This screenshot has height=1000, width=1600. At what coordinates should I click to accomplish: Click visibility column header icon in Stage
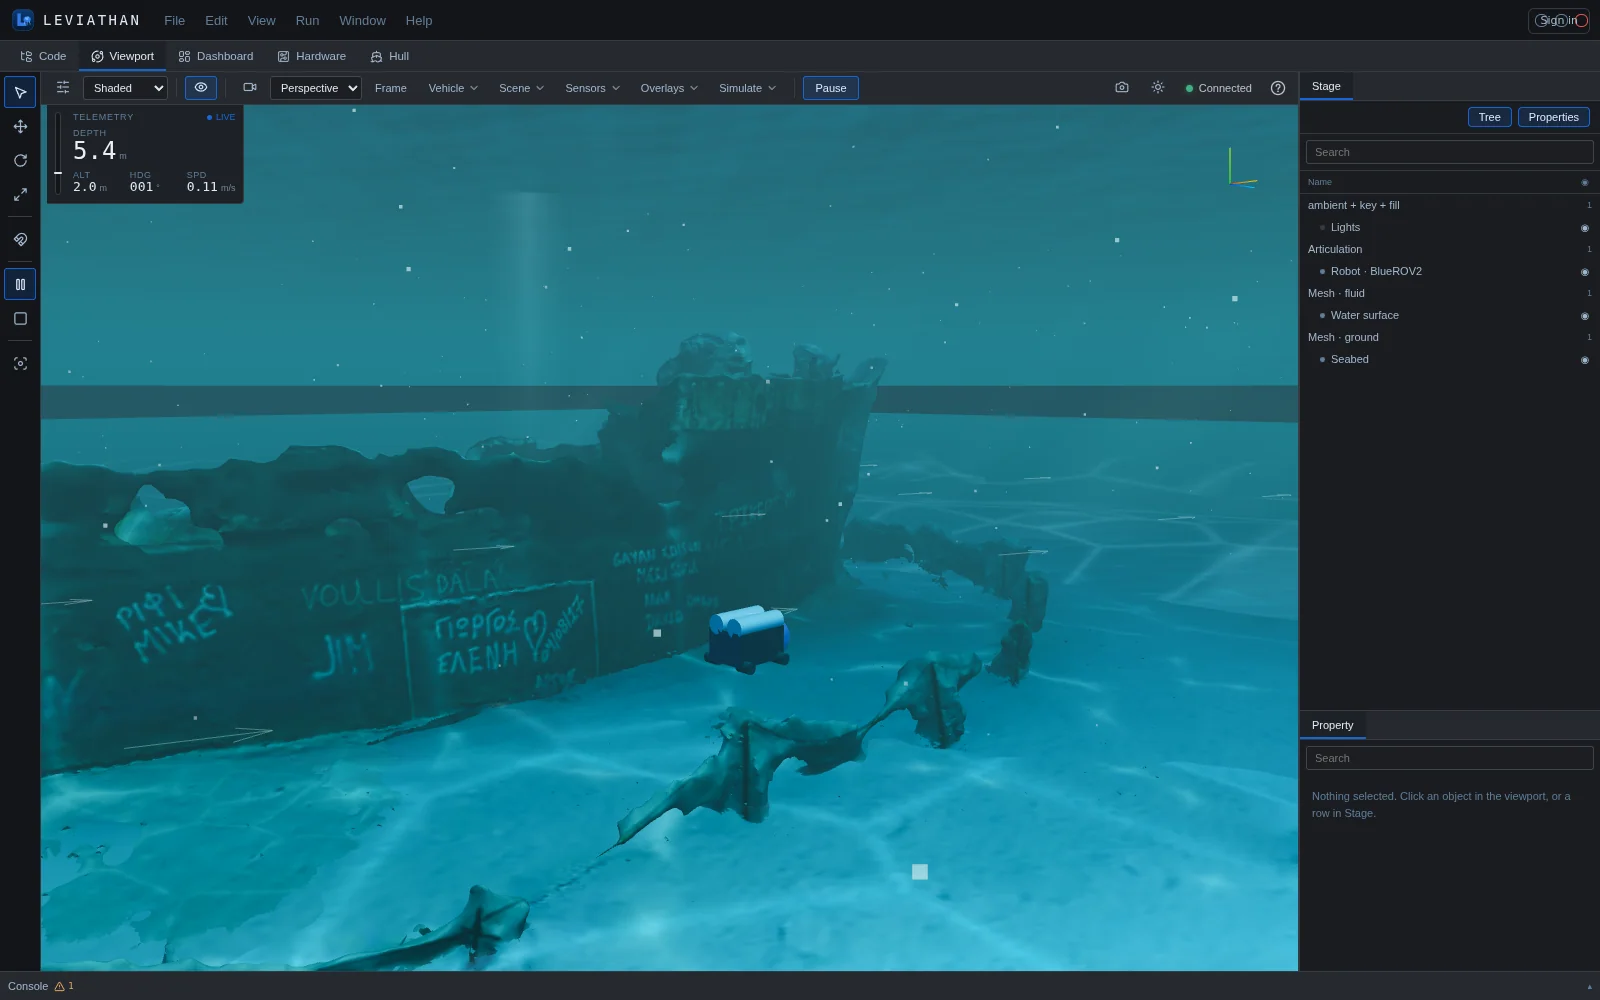pos(1584,182)
